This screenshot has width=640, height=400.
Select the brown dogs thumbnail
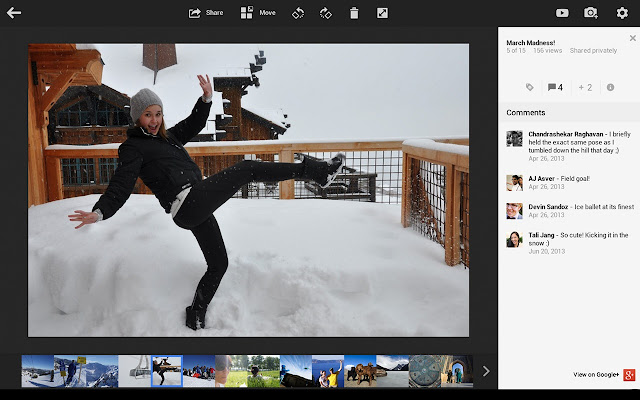point(360,371)
